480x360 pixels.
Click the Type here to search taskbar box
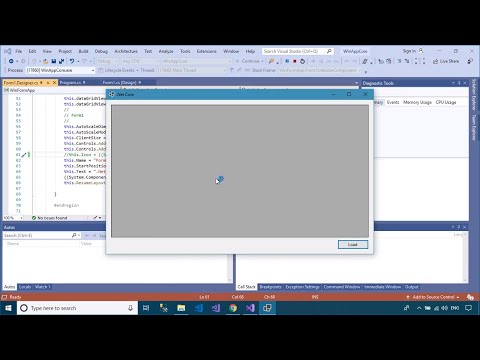[x=77, y=308]
